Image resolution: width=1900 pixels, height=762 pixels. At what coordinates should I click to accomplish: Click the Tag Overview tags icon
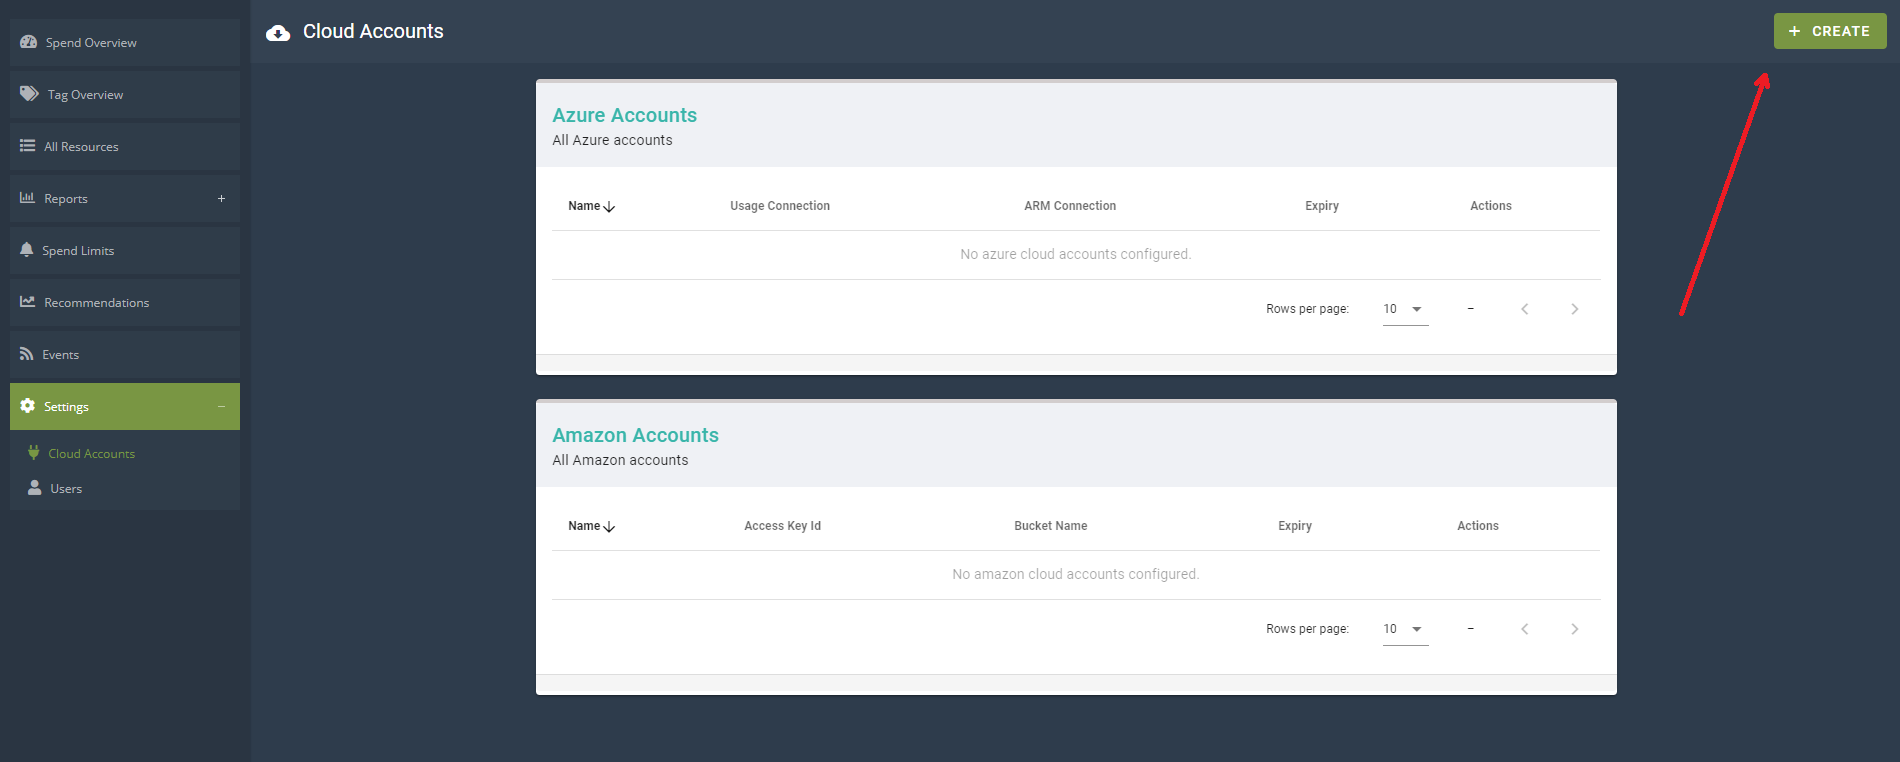[x=29, y=94]
